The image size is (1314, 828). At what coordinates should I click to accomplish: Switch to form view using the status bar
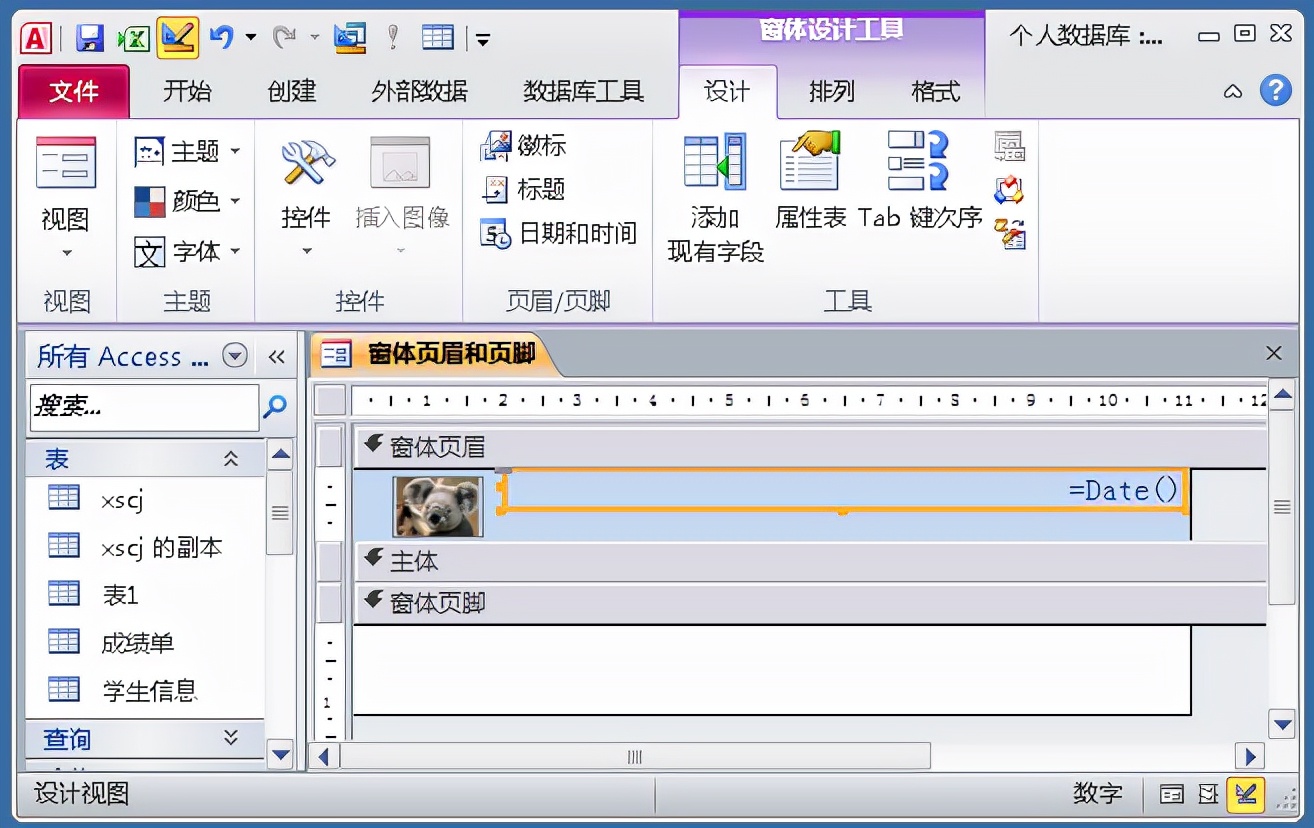pos(1170,793)
